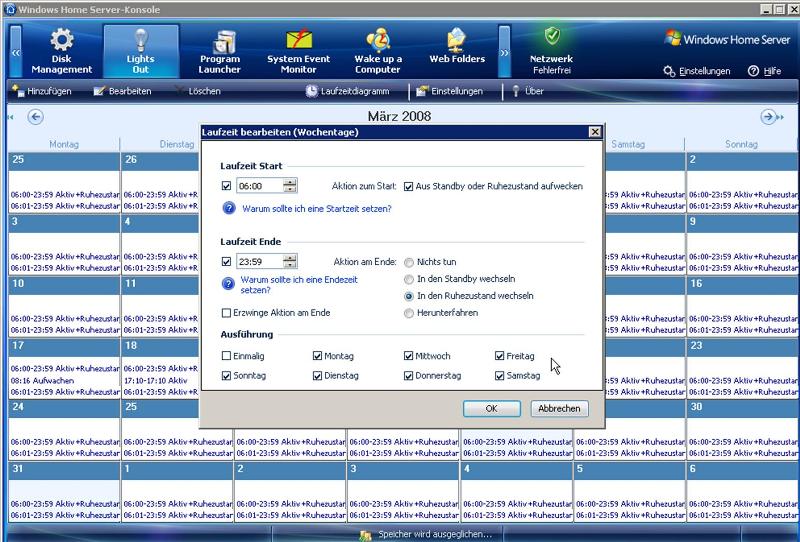Click the day 31 header in calendar
The image size is (800, 542).
64,469
